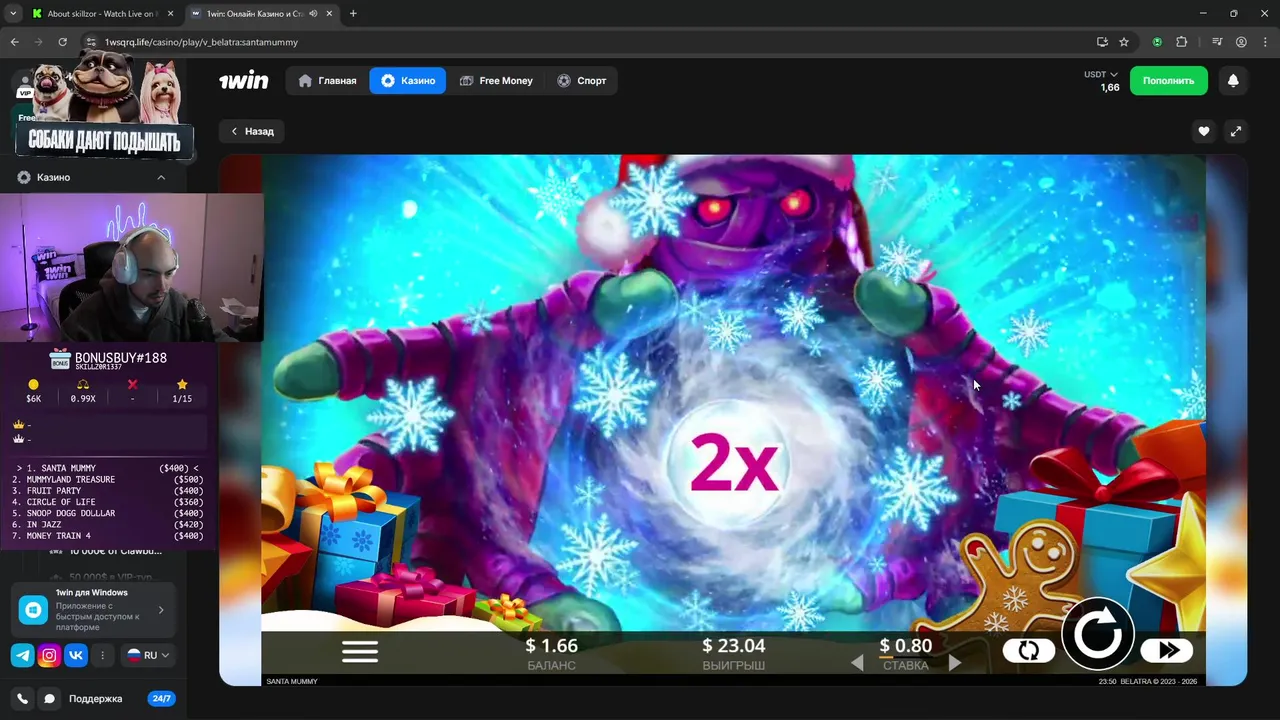Open the USDT currency dropdown
This screenshot has width=1280, height=720.
tap(1101, 74)
